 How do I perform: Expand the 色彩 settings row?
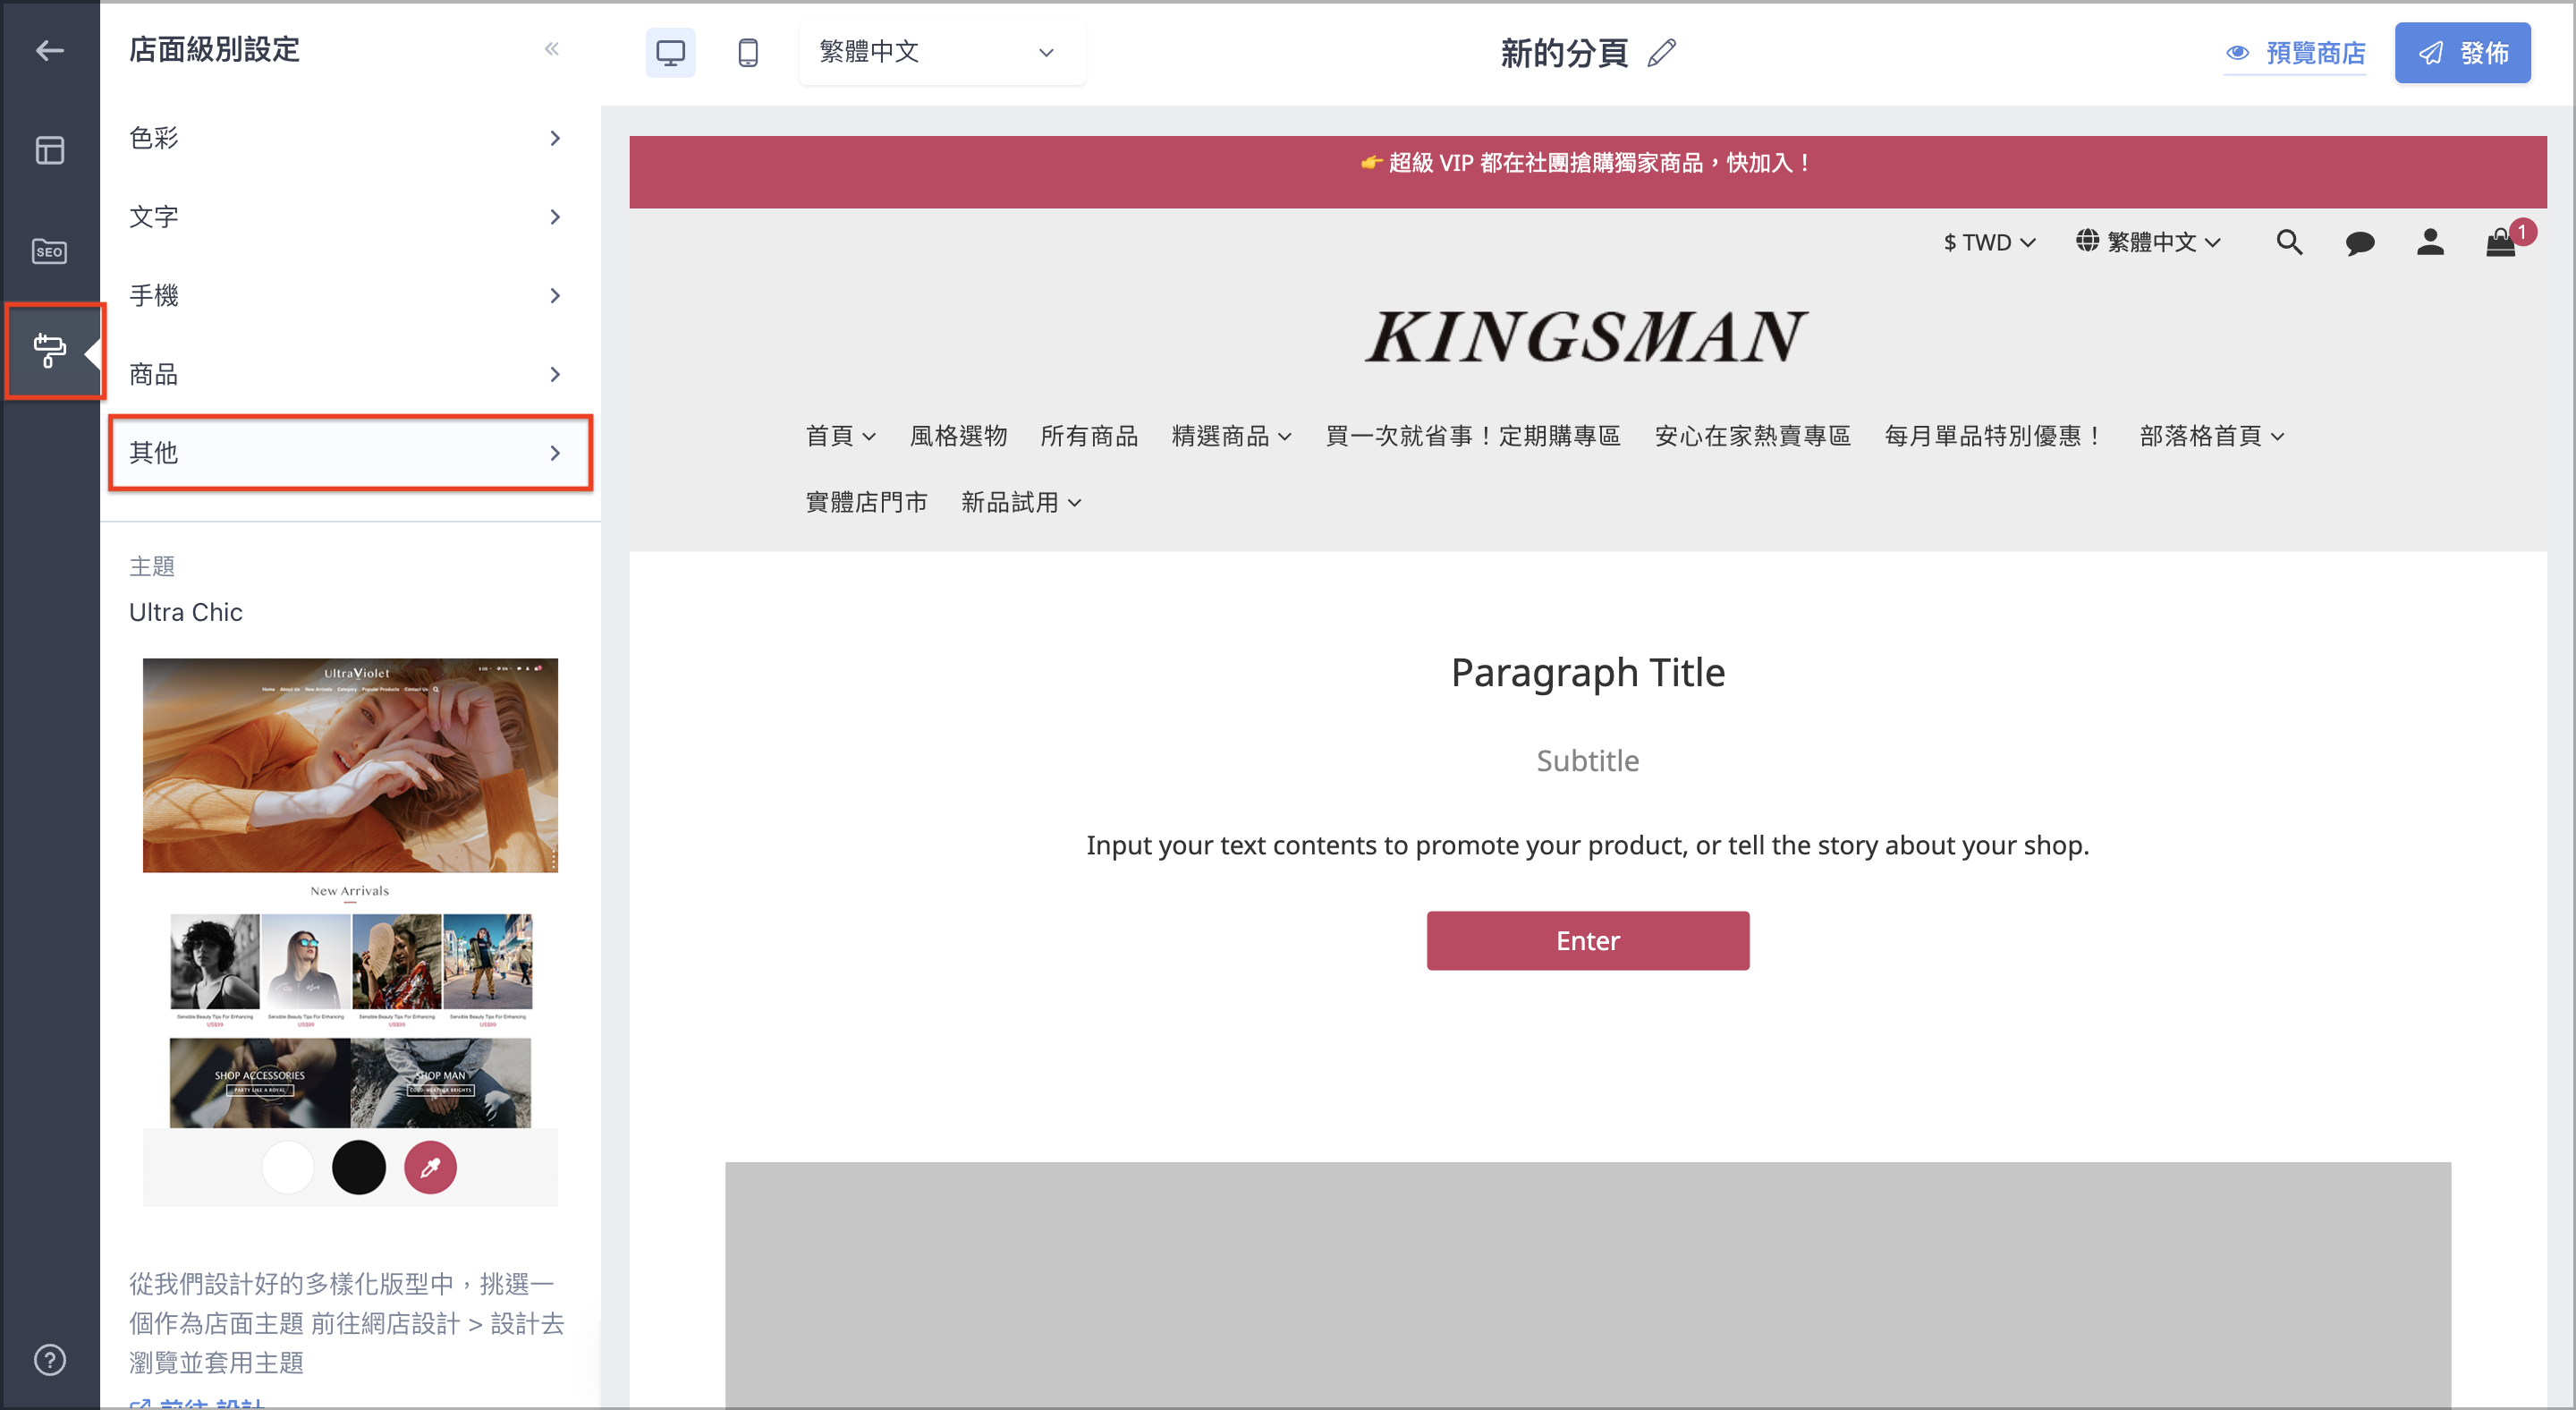coord(350,138)
